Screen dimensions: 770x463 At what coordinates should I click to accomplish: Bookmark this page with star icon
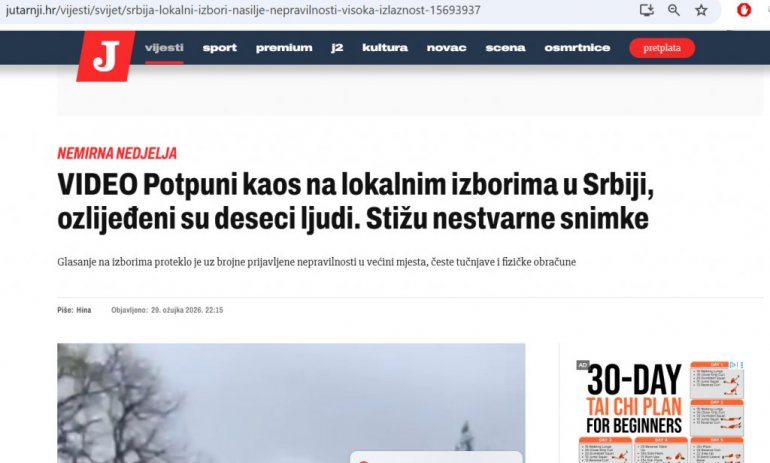pos(701,10)
